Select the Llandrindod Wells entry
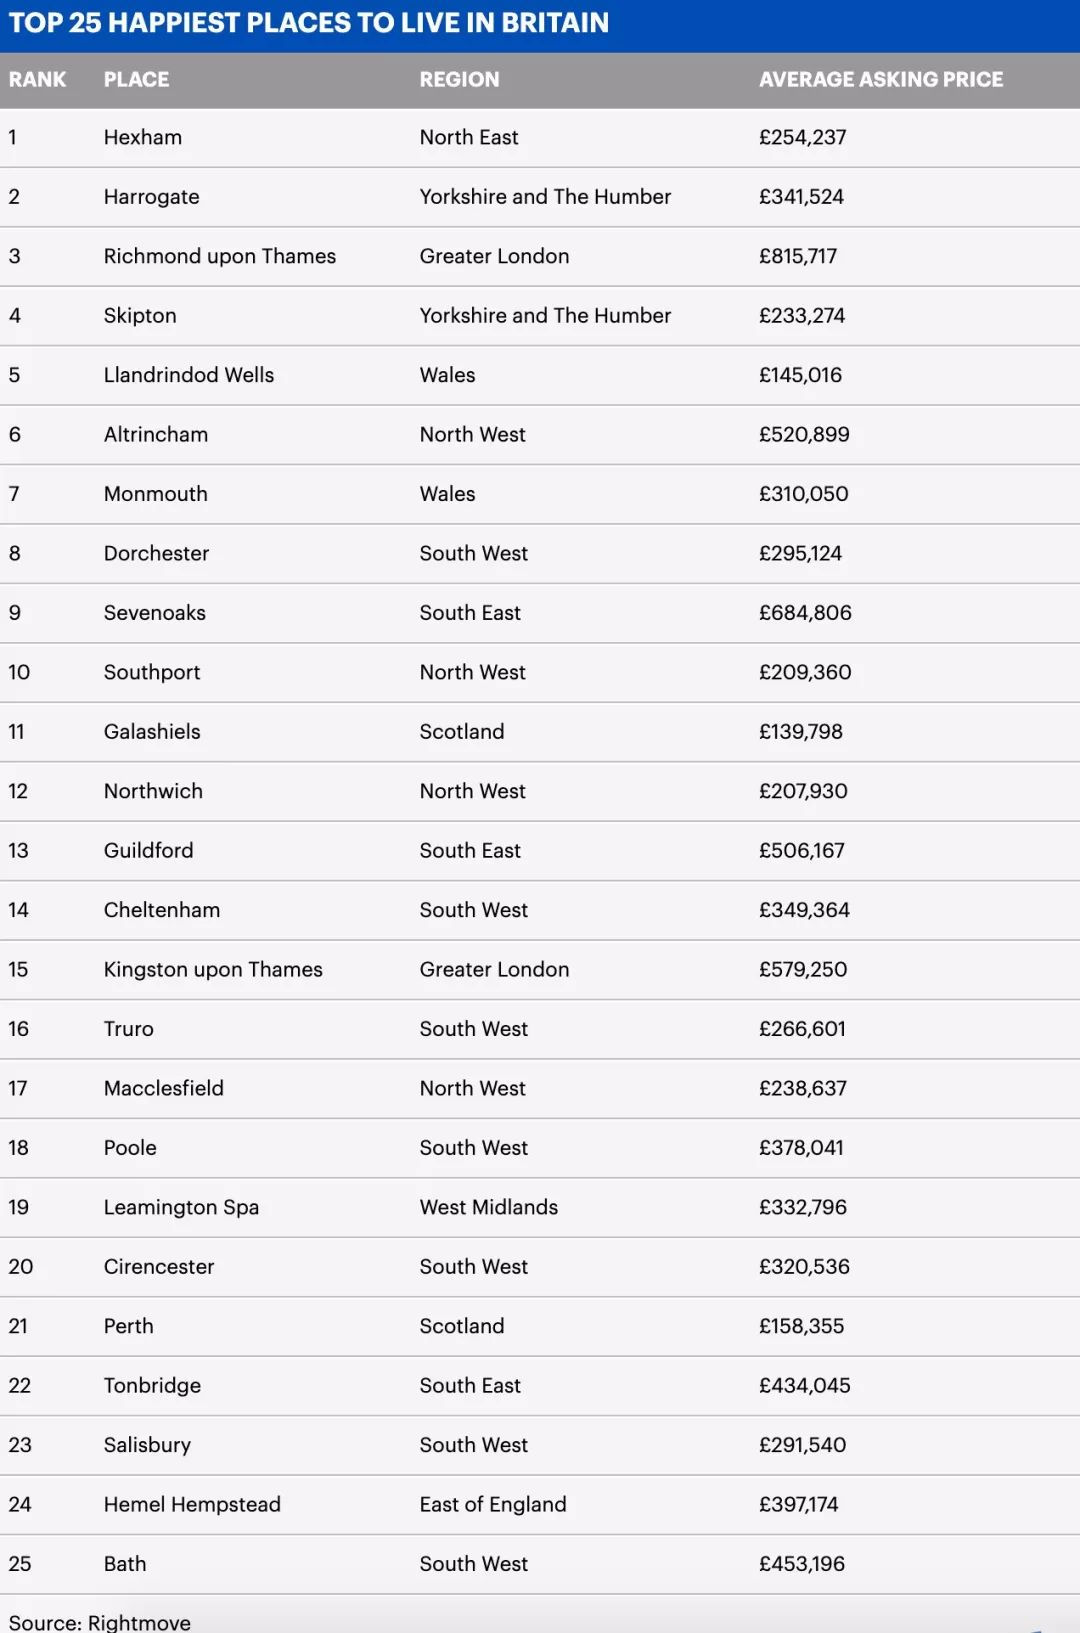This screenshot has width=1080, height=1633. coord(189,375)
